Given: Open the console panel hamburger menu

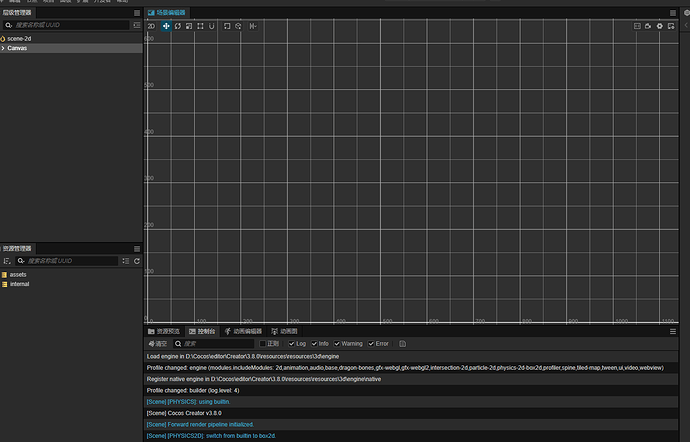Looking at the screenshot, I should click(x=673, y=332).
